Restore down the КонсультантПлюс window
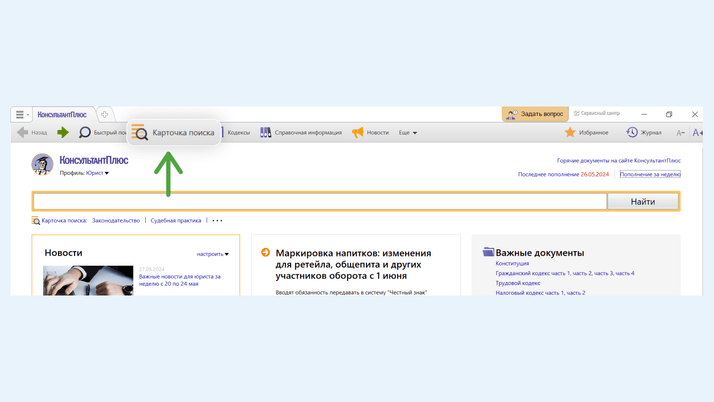The width and height of the screenshot is (714, 402). coord(669,114)
